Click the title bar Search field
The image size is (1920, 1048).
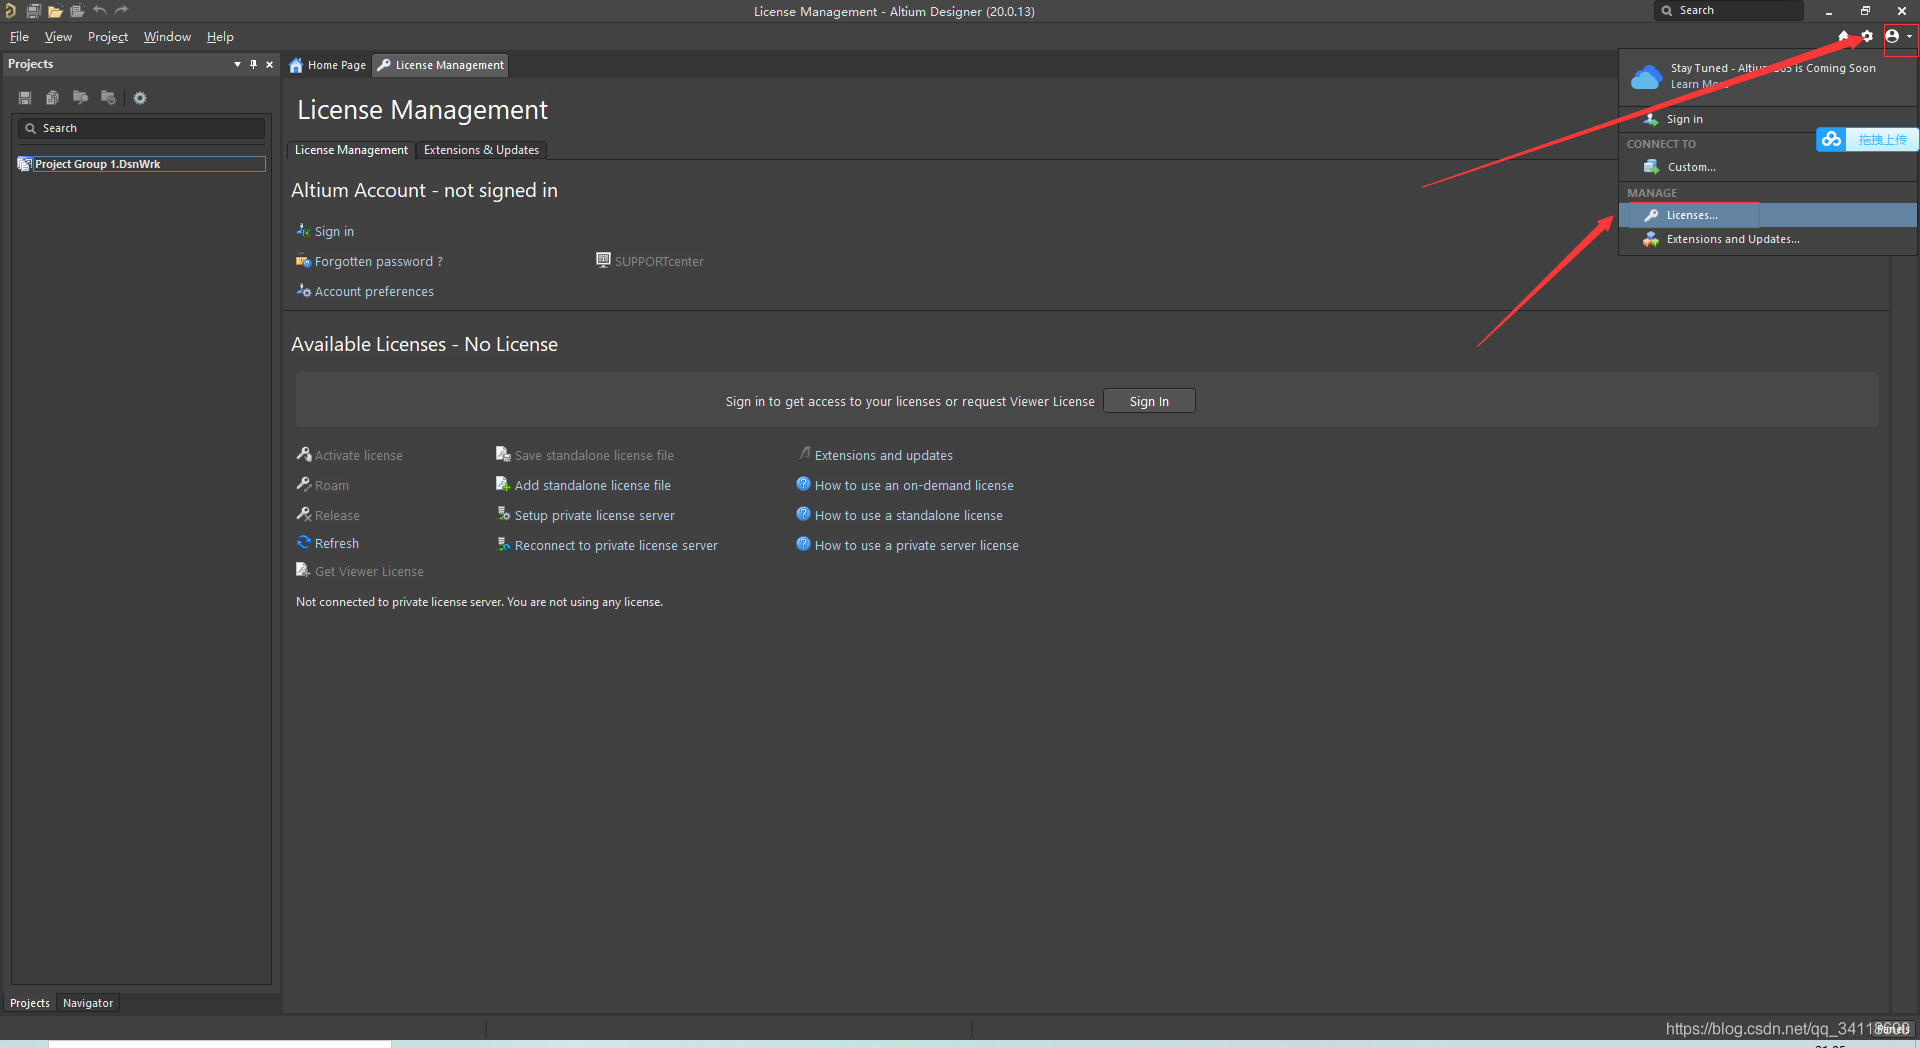pyautogui.click(x=1728, y=10)
